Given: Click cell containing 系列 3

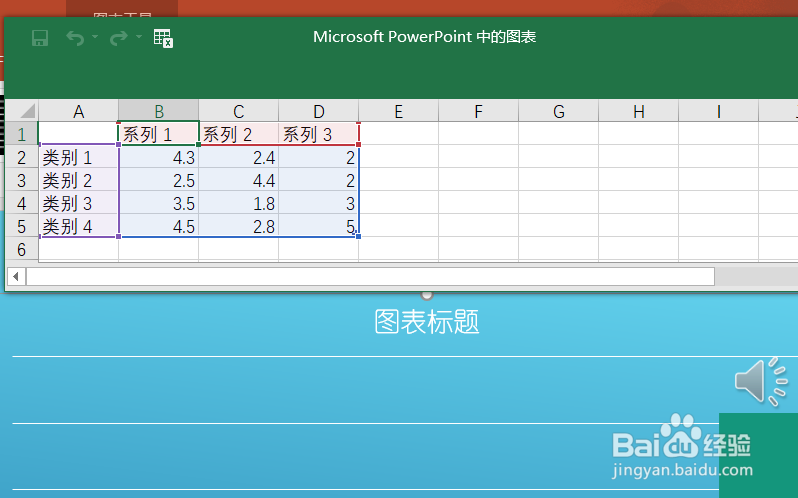Looking at the screenshot, I should tap(319, 134).
